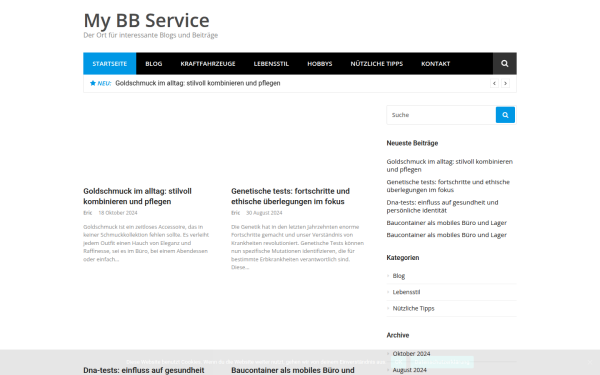
Task: Open the Datenschutzerklärung button in cookie bar
Action: pyautogui.click(x=442, y=362)
